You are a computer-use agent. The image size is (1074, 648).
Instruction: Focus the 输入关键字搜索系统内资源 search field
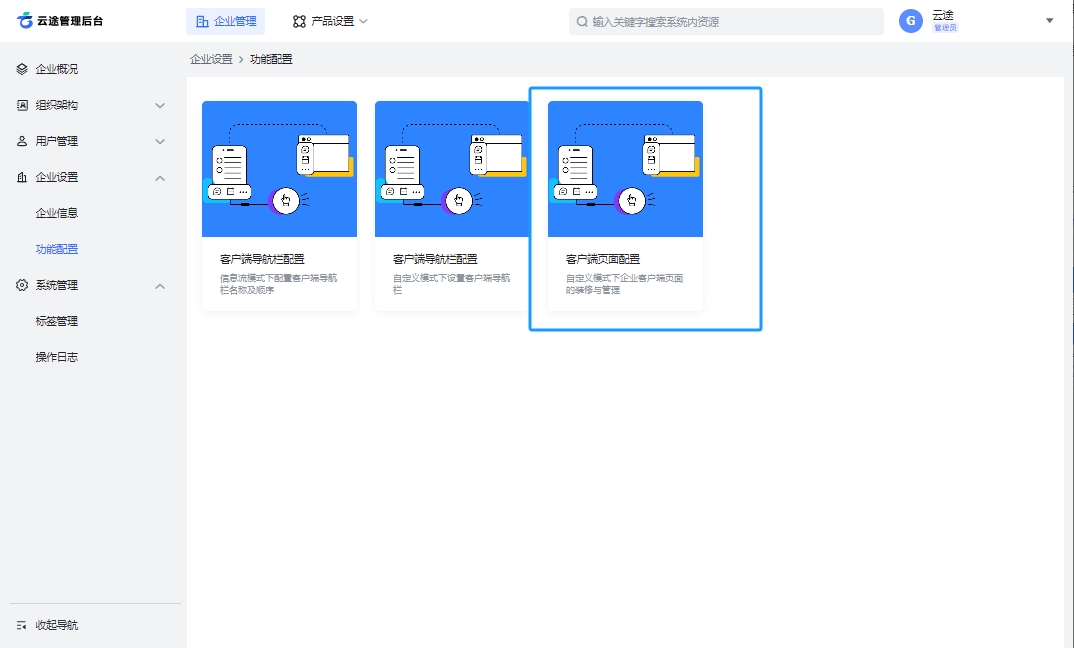click(726, 22)
